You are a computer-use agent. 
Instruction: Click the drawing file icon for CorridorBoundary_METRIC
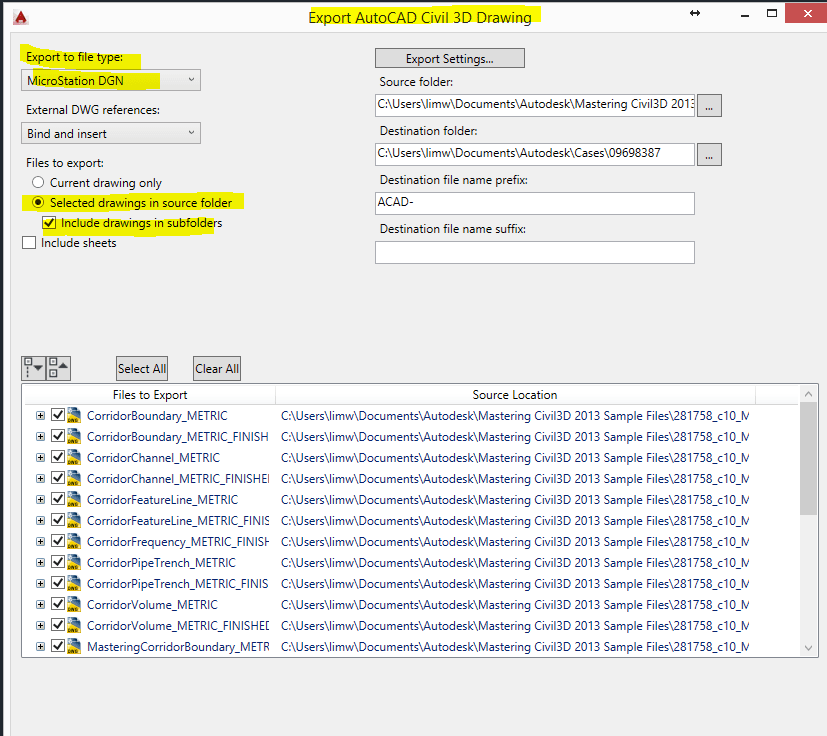(x=74, y=415)
